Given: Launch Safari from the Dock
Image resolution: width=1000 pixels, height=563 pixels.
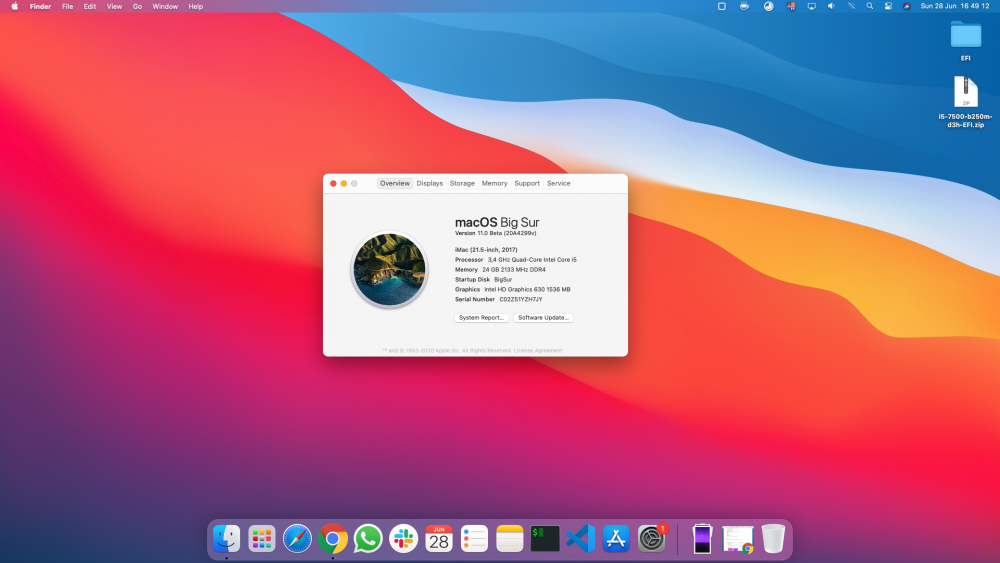Looking at the screenshot, I should click(x=297, y=539).
